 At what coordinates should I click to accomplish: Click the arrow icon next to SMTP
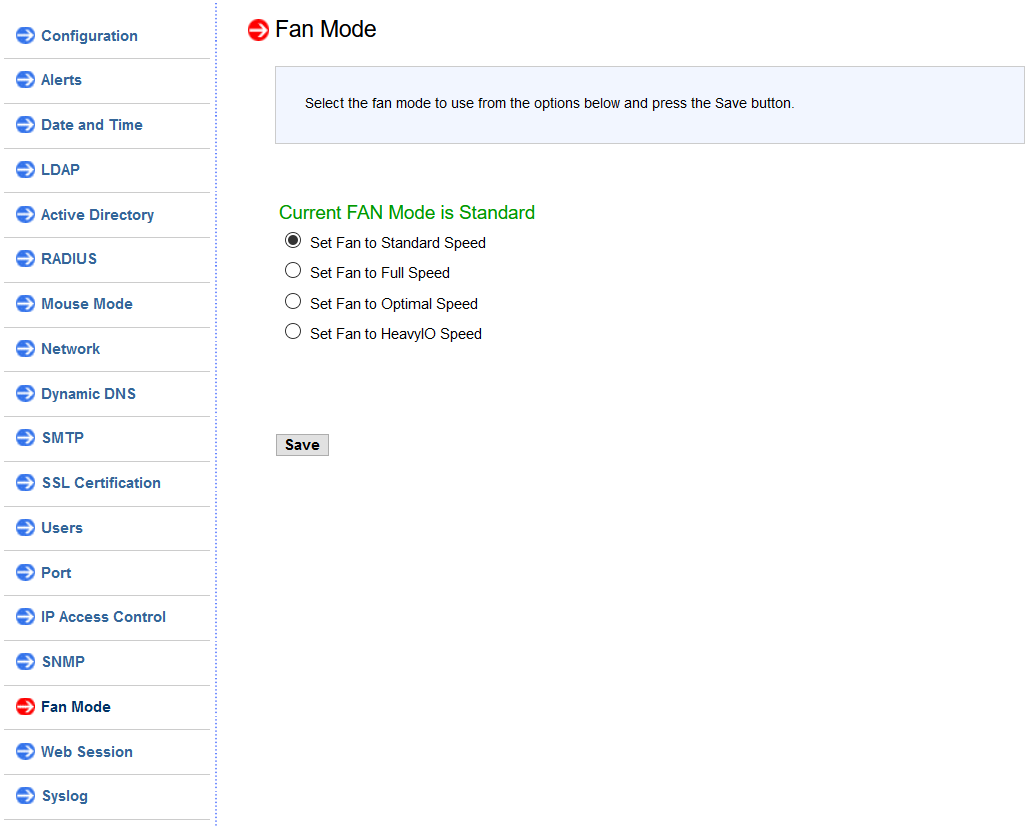[x=25, y=438]
